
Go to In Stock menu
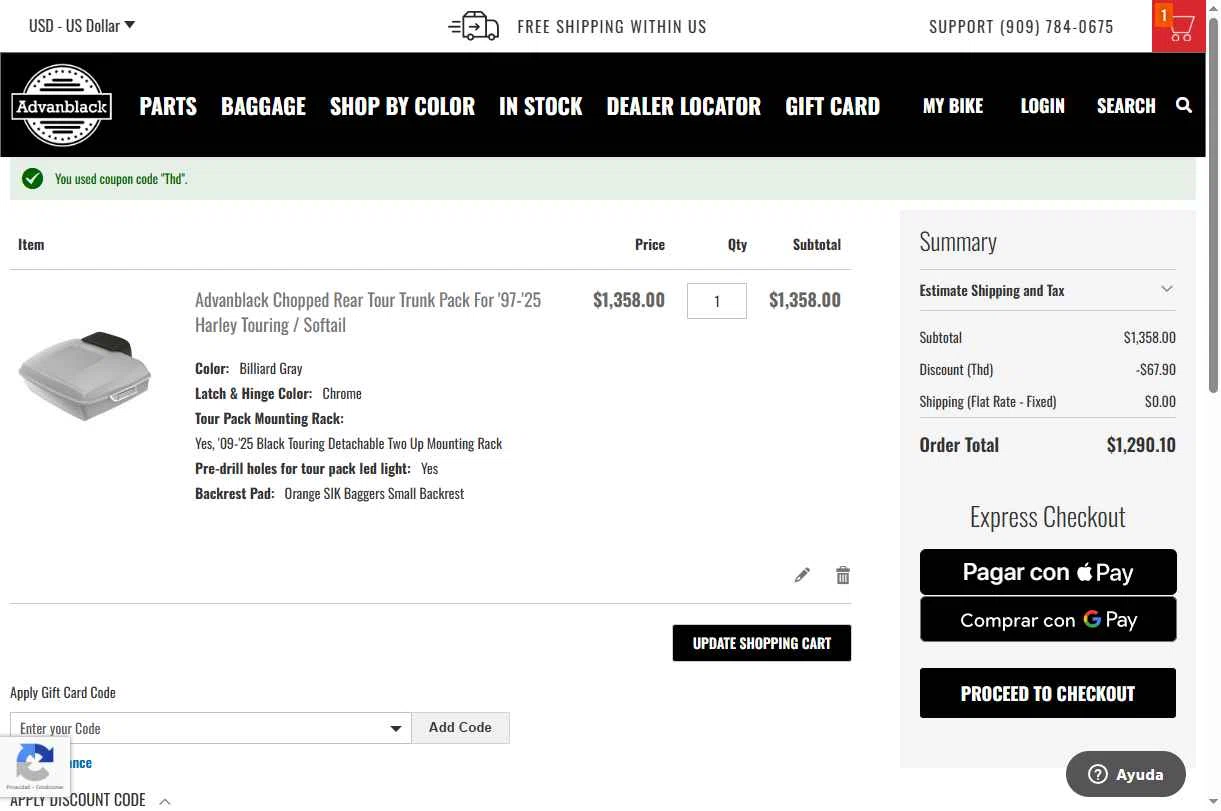tap(541, 106)
